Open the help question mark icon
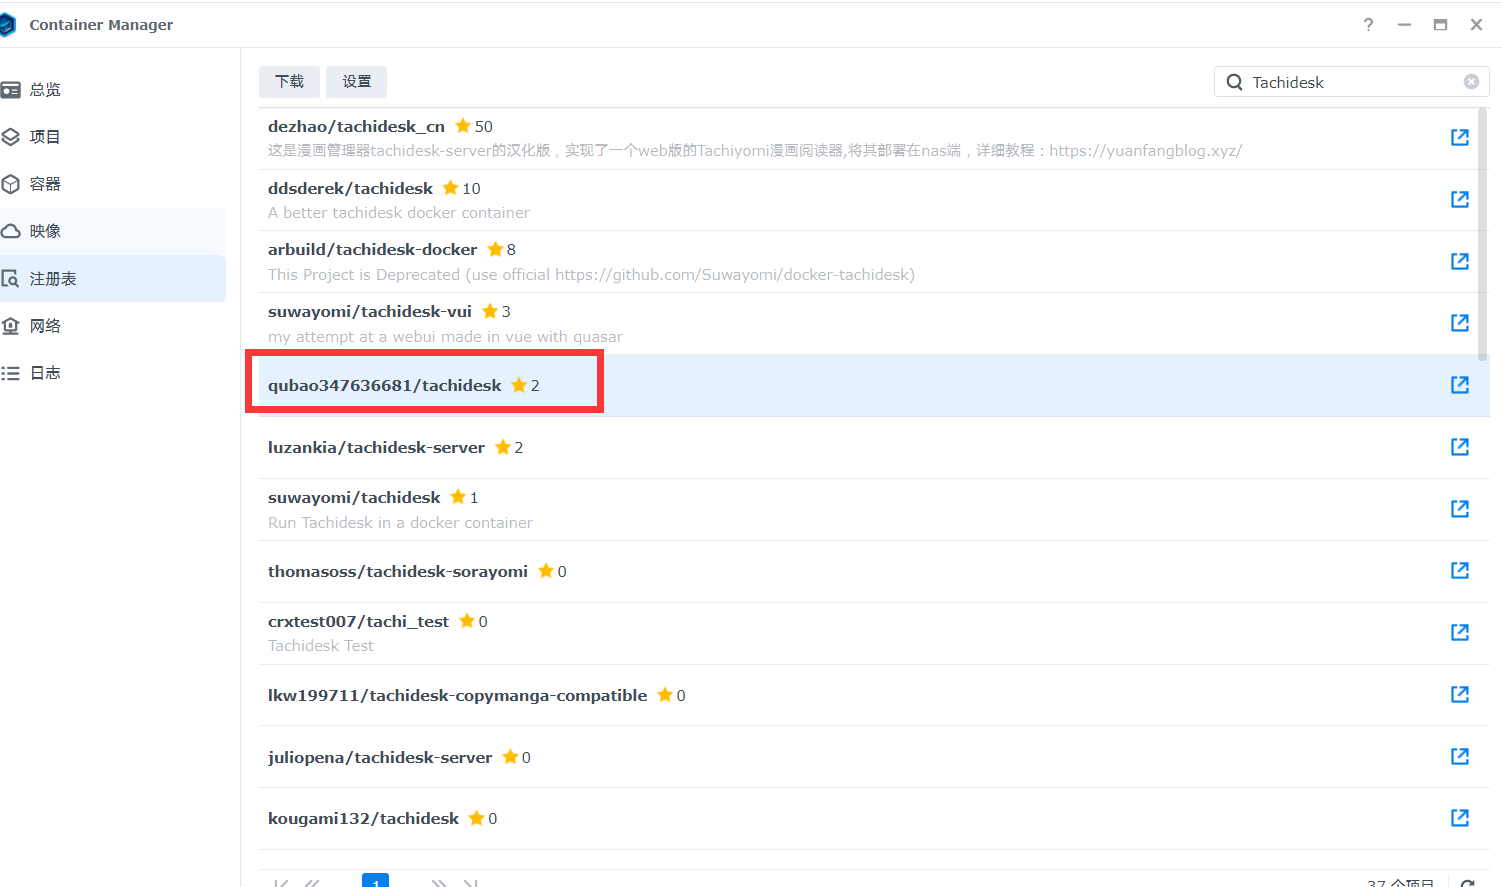Image resolution: width=1502 pixels, height=887 pixels. [x=1368, y=25]
